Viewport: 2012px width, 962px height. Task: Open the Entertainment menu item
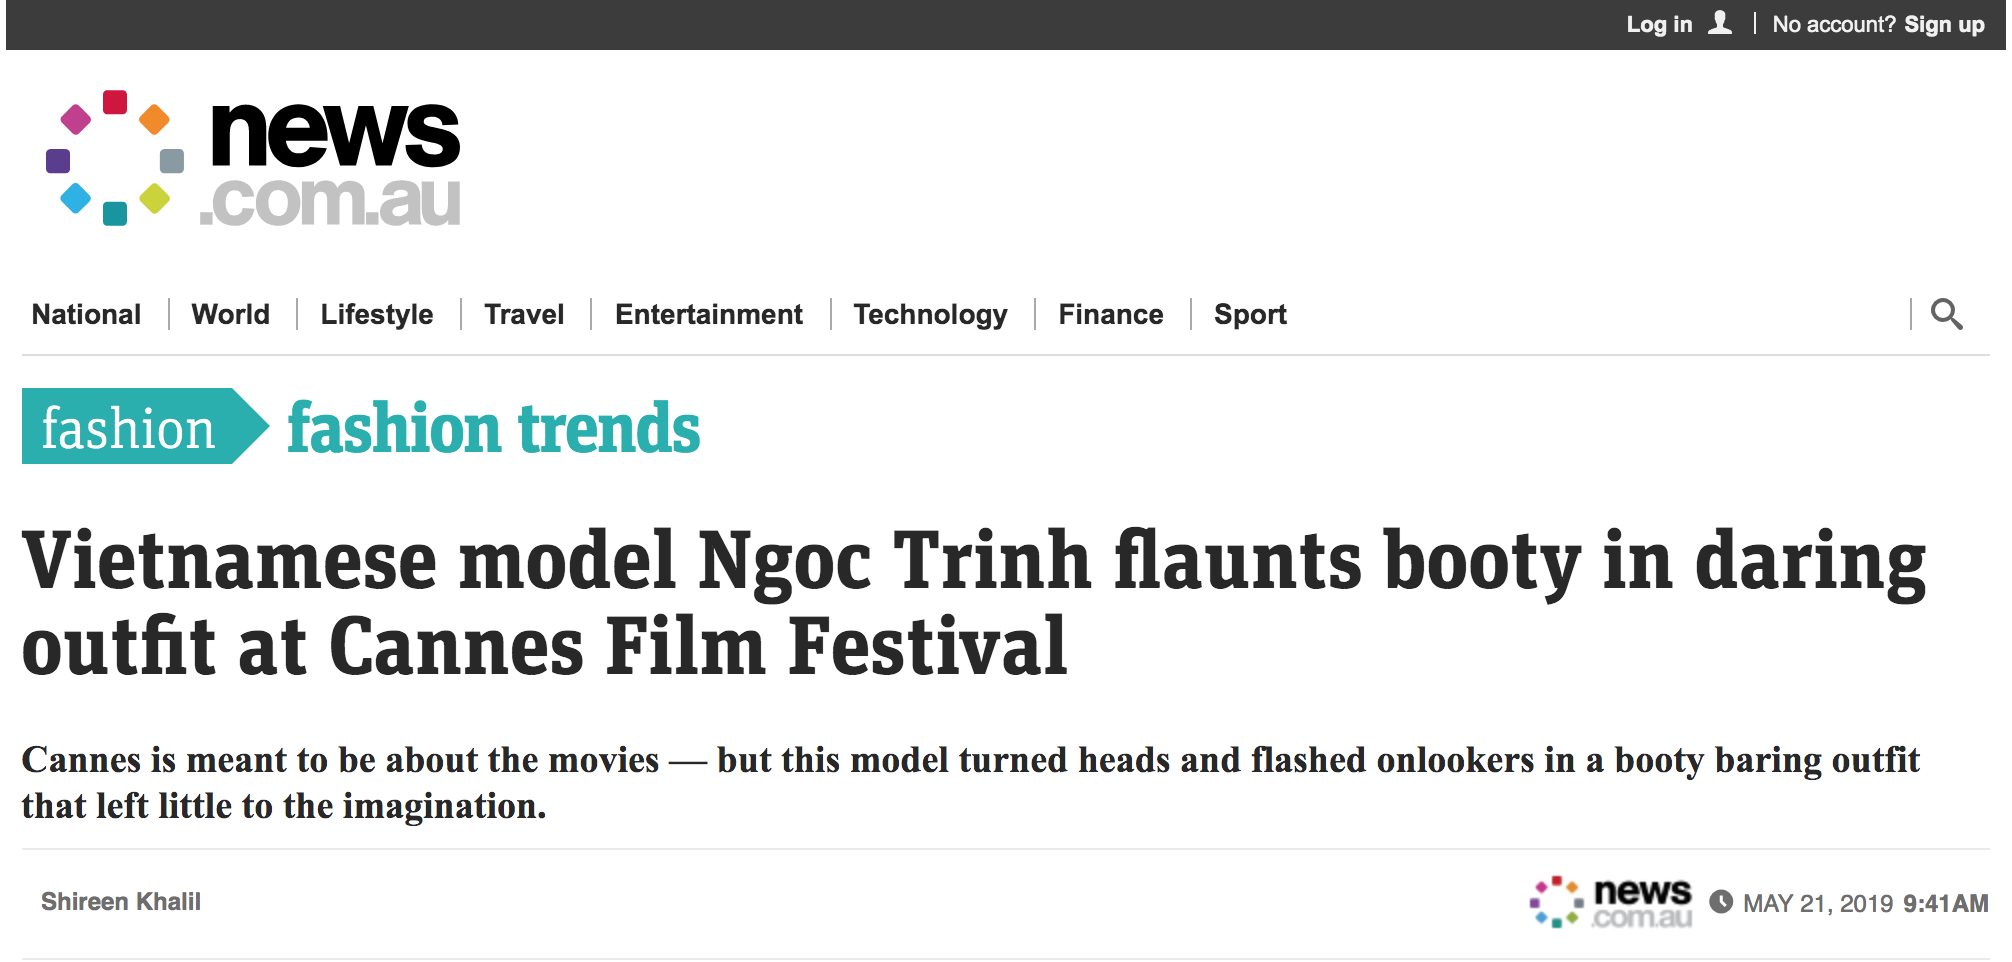[x=708, y=314]
